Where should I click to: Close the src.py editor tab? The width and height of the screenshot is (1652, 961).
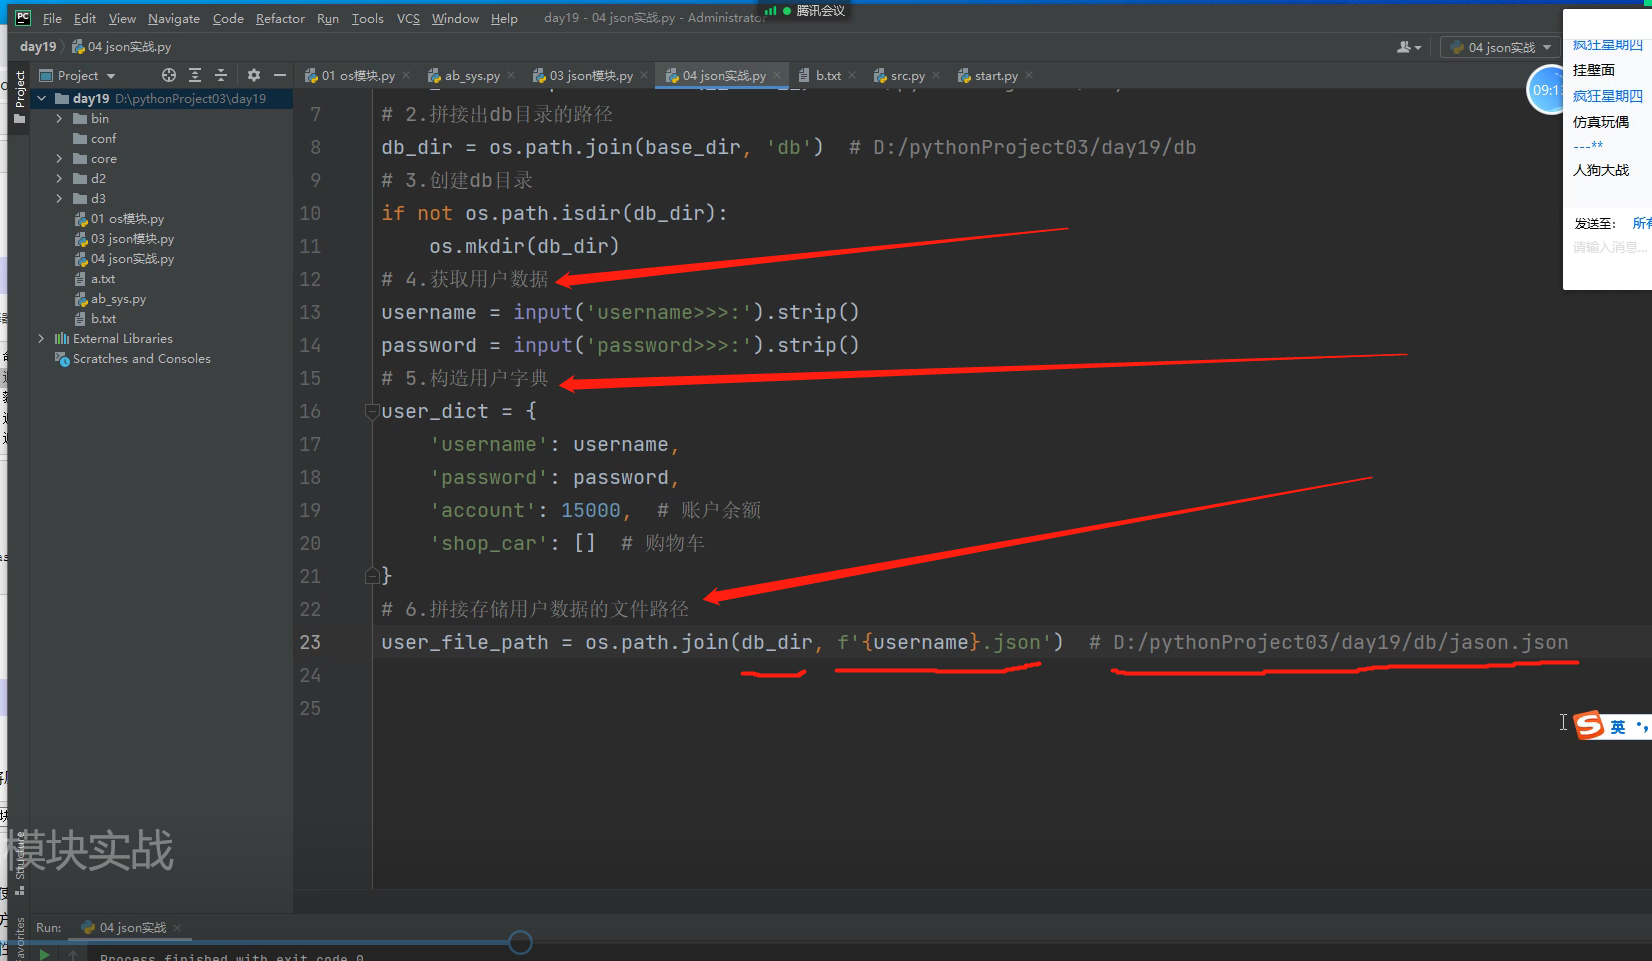[936, 75]
